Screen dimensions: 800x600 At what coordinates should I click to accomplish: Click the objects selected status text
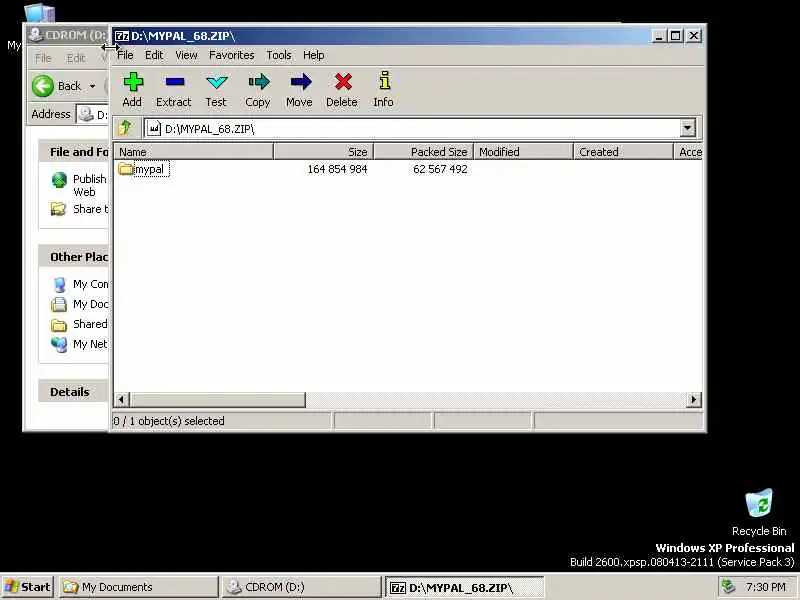169,421
